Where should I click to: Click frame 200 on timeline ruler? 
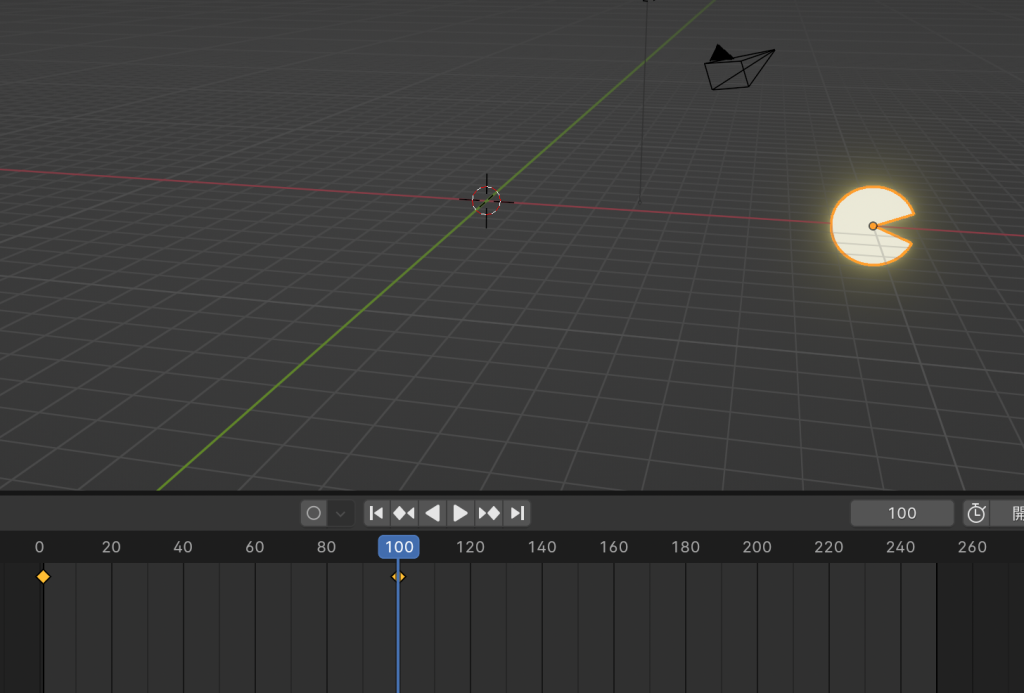point(757,547)
